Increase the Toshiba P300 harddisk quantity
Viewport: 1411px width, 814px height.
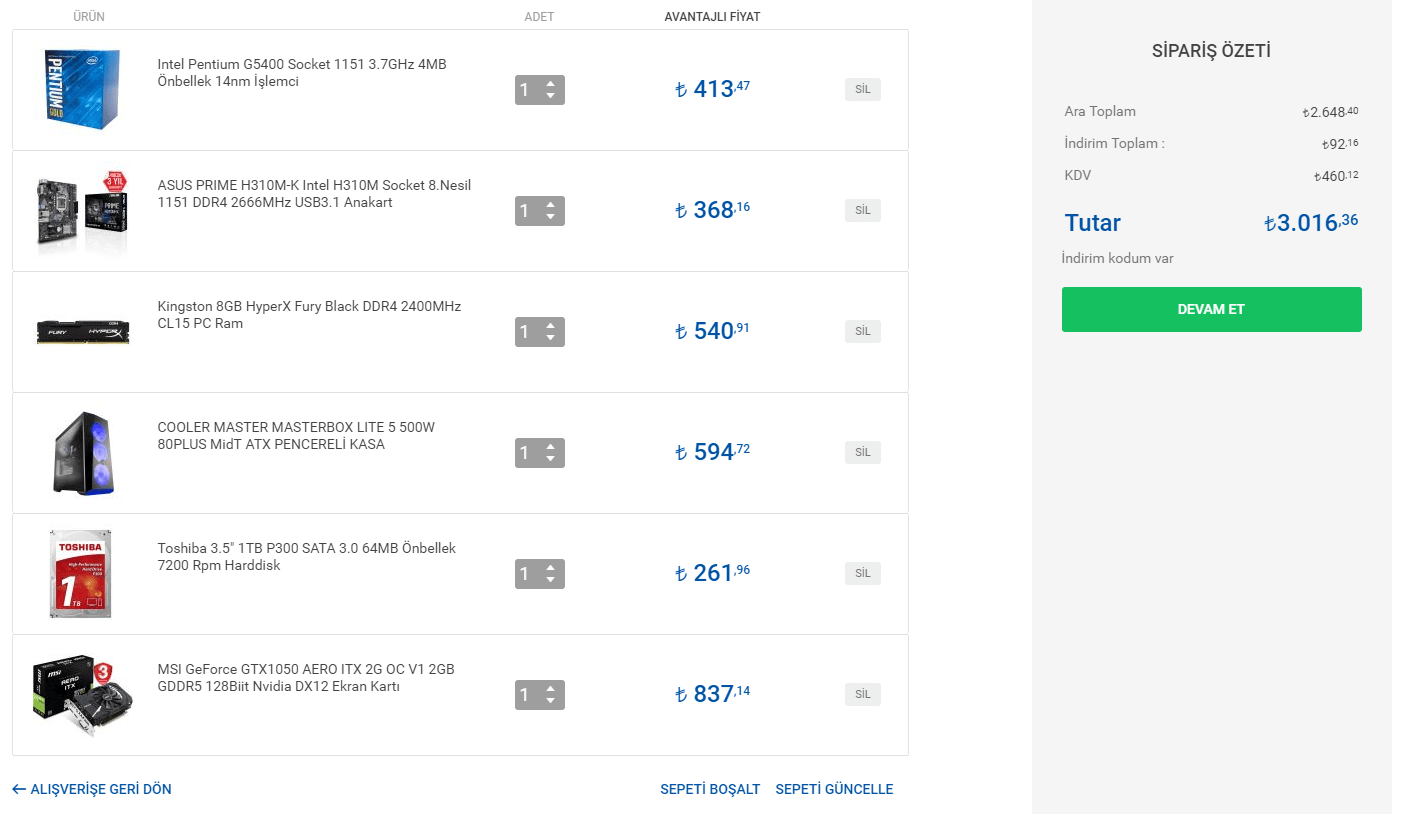click(550, 568)
